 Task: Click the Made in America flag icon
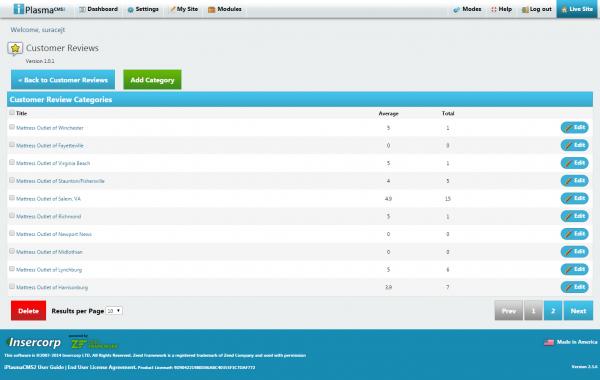click(x=549, y=342)
